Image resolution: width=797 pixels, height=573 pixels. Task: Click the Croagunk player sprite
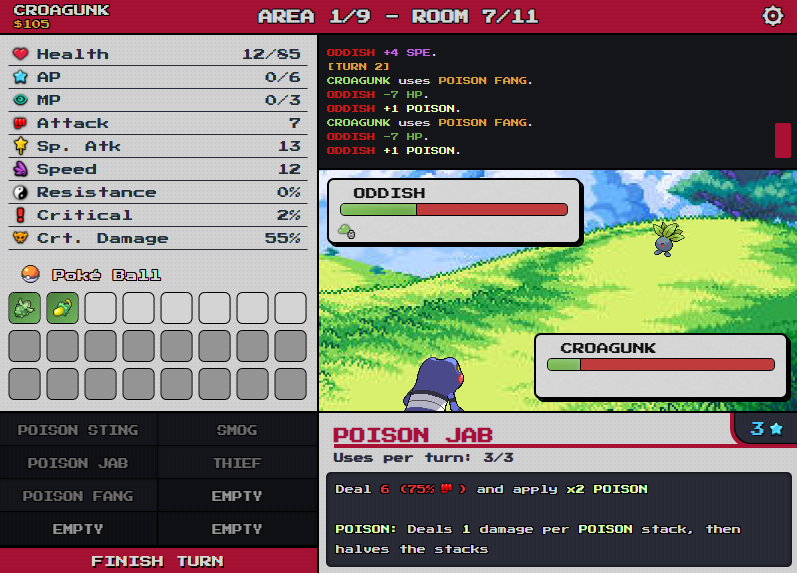click(x=436, y=384)
